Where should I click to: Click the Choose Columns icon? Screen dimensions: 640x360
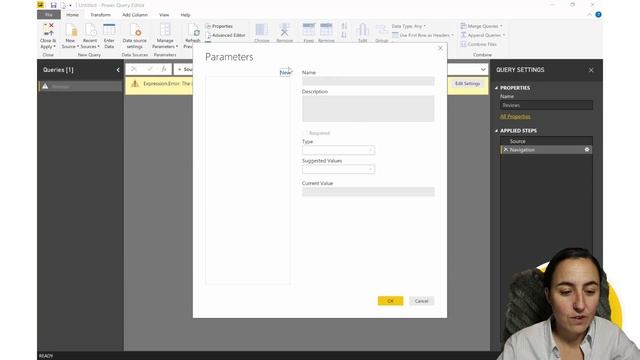[262, 30]
